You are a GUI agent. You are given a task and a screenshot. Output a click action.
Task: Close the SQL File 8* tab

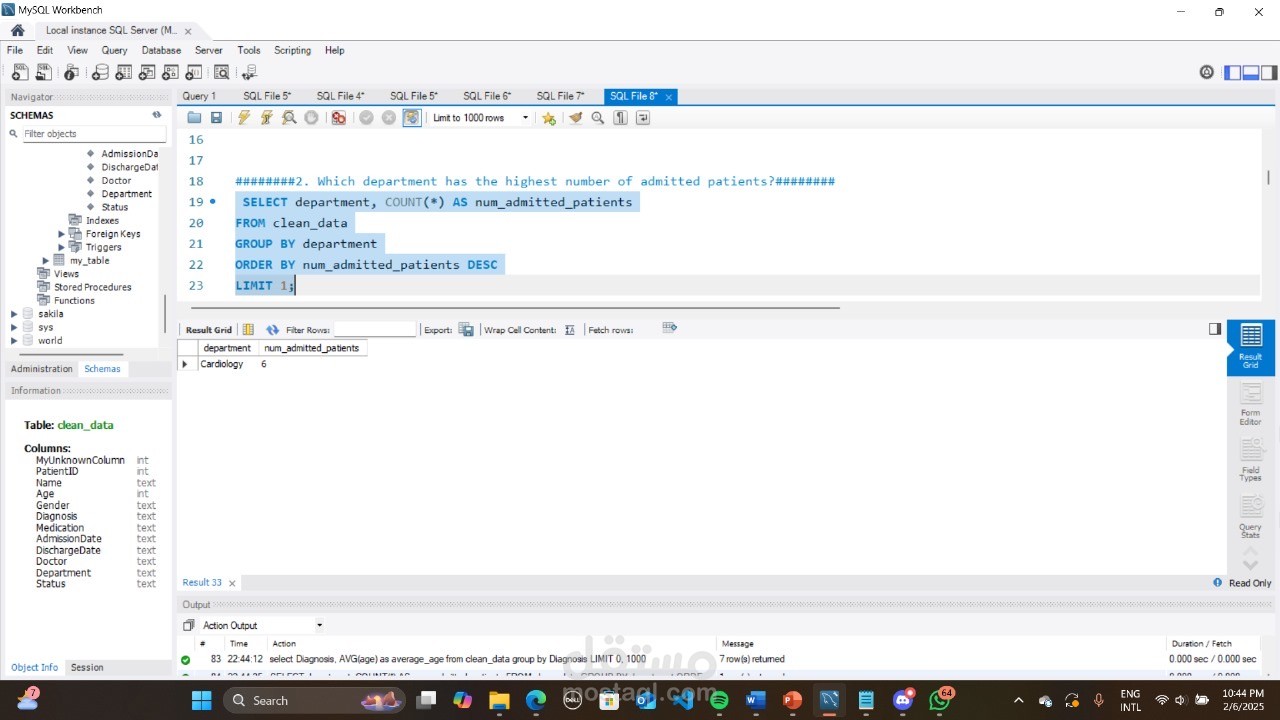669,97
